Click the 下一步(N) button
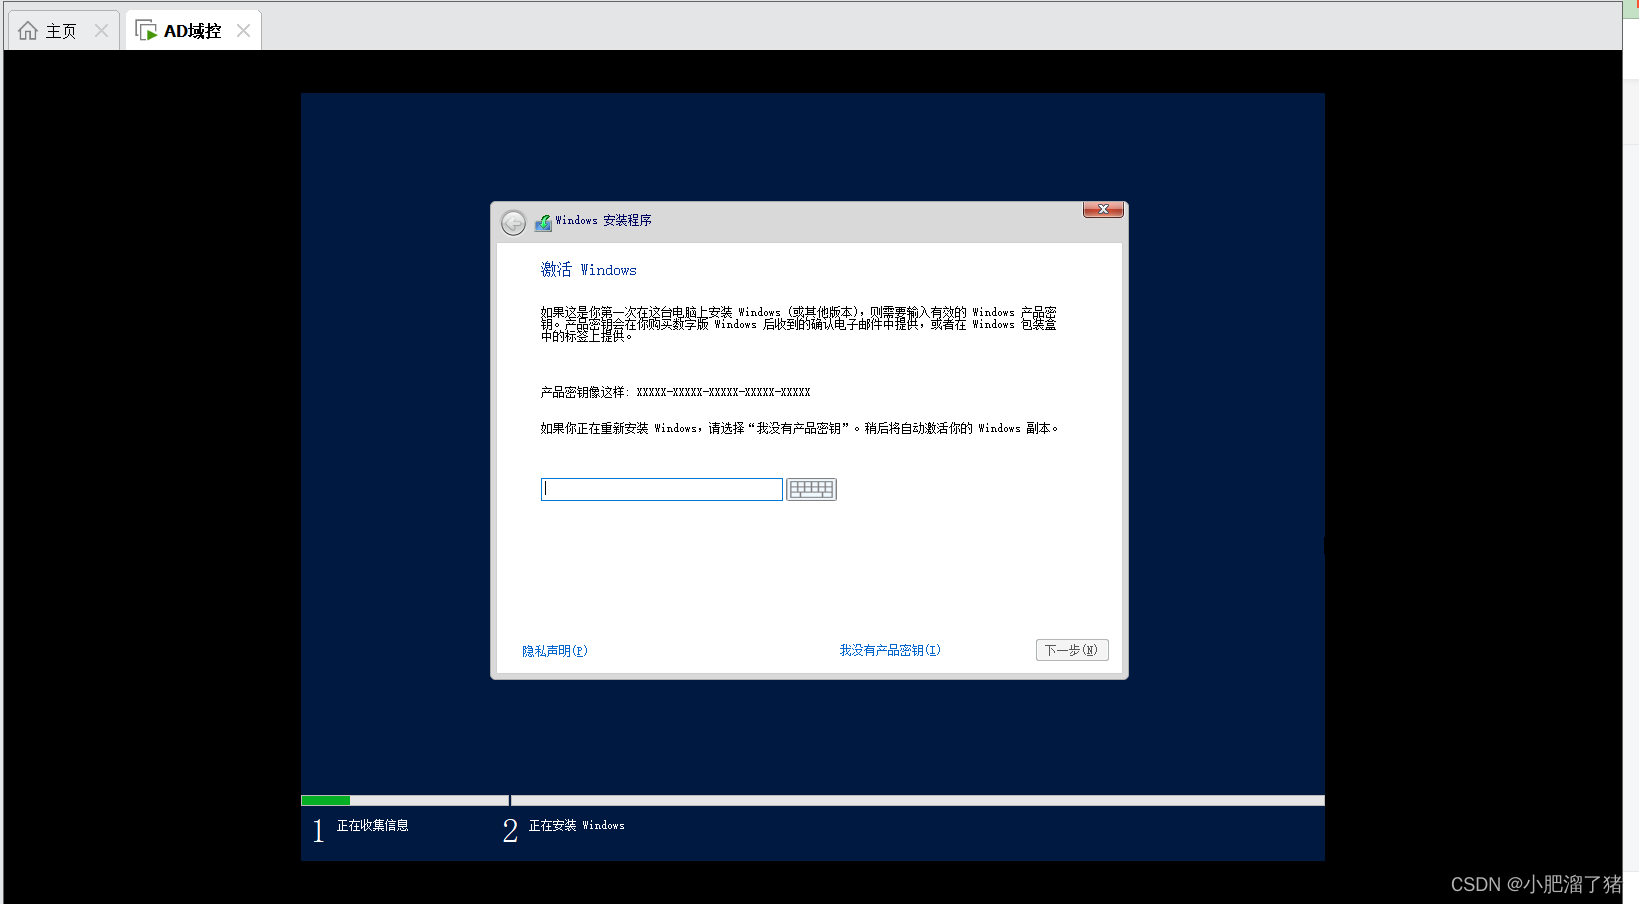Viewport: 1639px width, 904px height. click(1072, 650)
